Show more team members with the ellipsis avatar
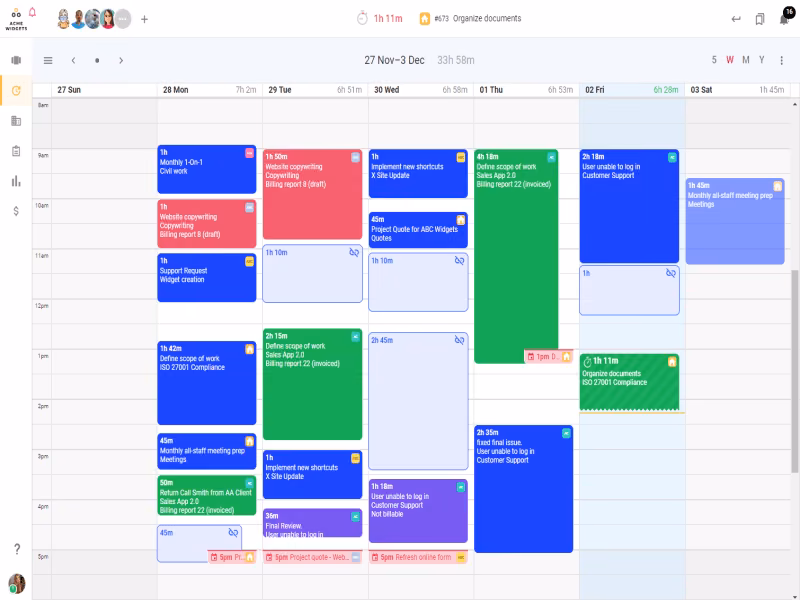Viewport: 800px width, 600px height. (x=123, y=19)
